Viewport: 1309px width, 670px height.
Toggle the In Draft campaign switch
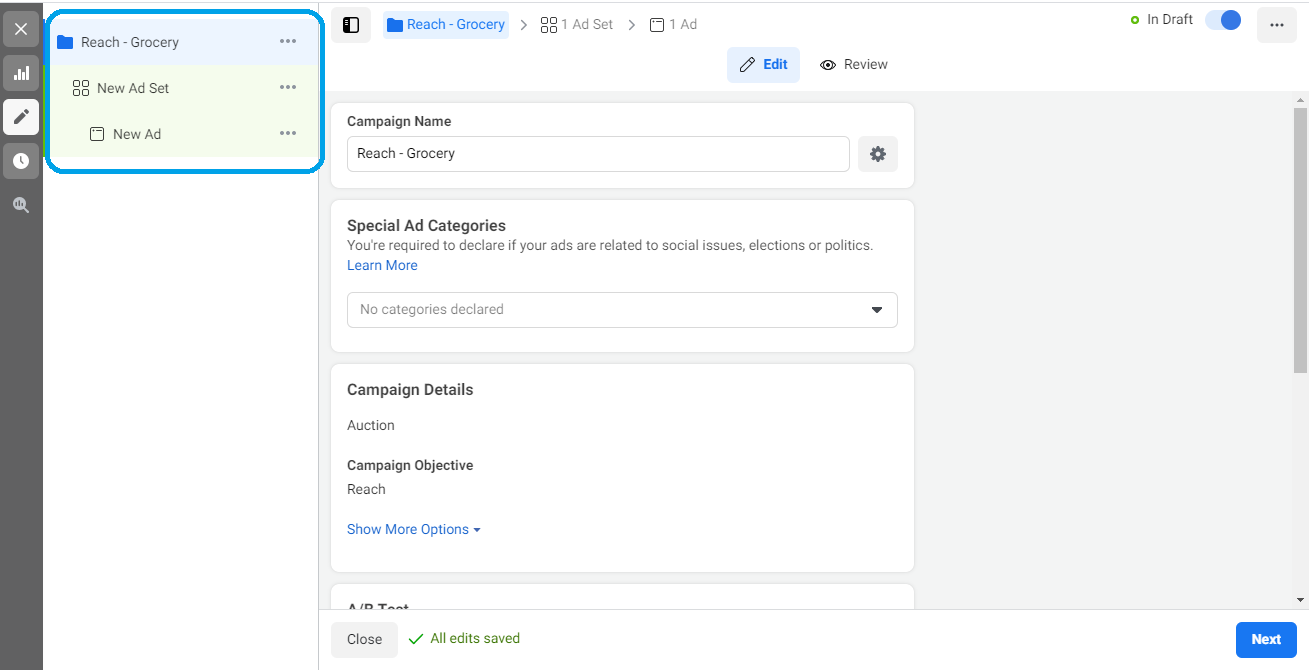pyautogui.click(x=1223, y=20)
